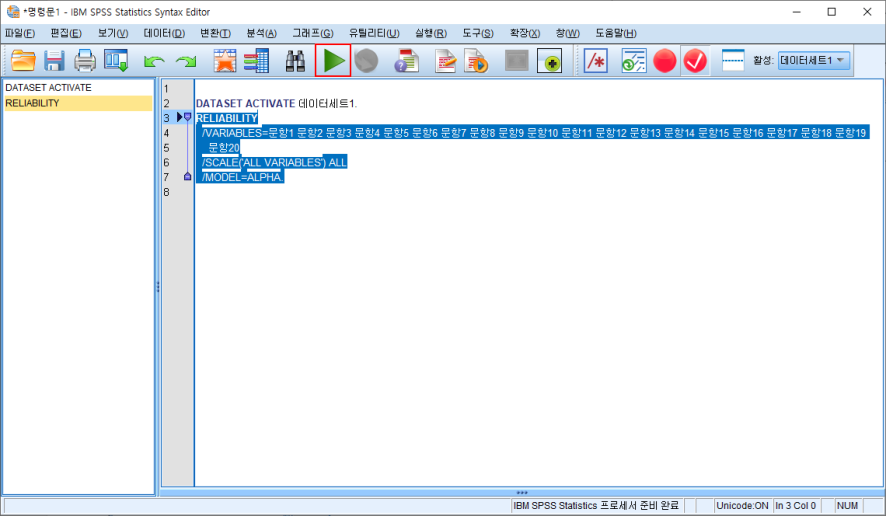Viewport: 886px width, 516px height.
Task: Save the syntax with the floppy disk icon
Action: click(x=54, y=60)
